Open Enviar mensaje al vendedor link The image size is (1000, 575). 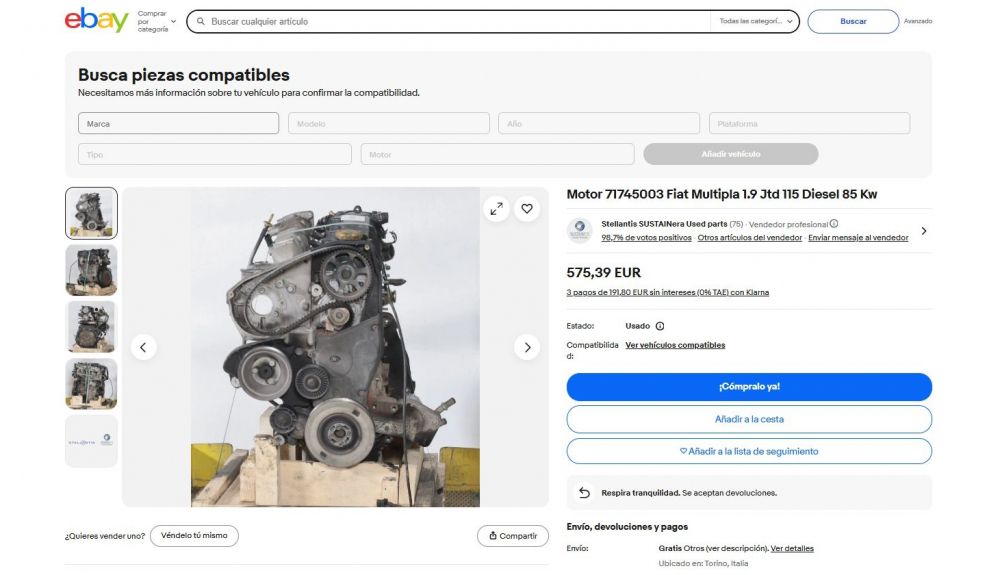click(x=858, y=238)
